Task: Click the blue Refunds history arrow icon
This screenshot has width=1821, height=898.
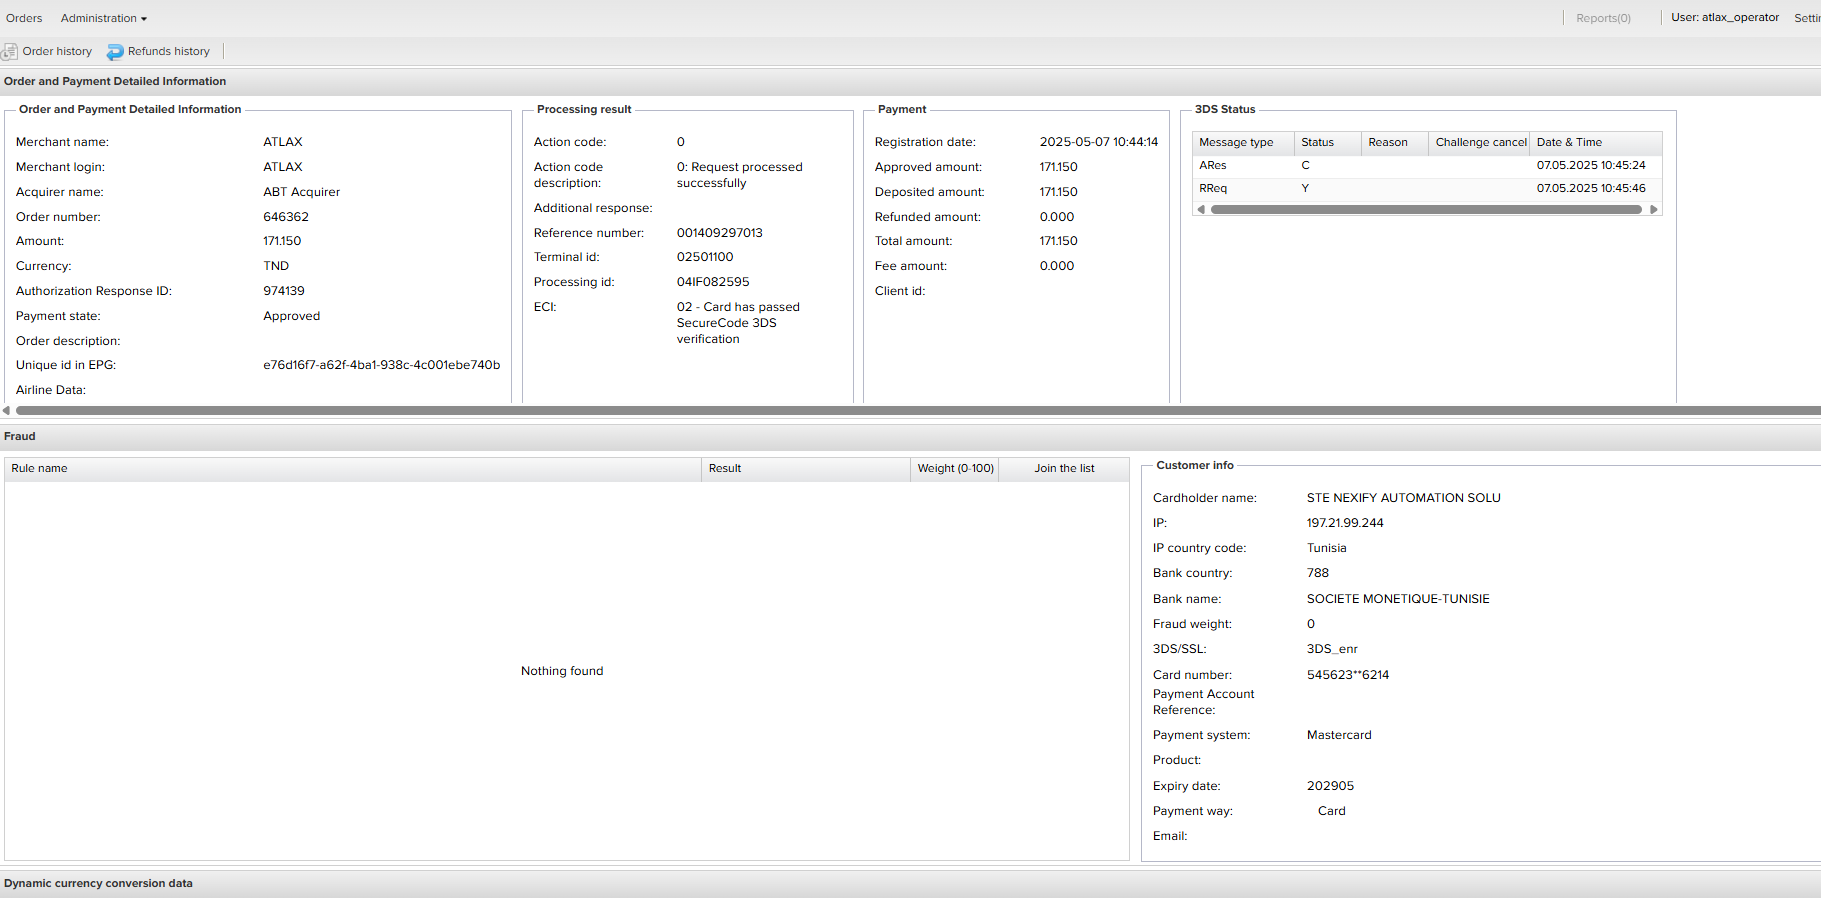Action: [115, 52]
